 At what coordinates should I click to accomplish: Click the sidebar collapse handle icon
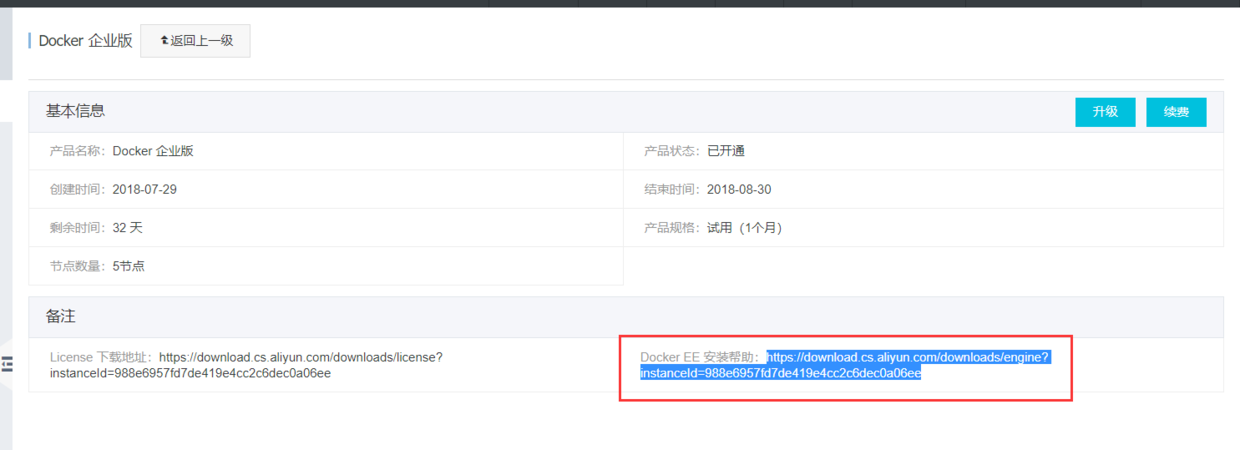6,365
